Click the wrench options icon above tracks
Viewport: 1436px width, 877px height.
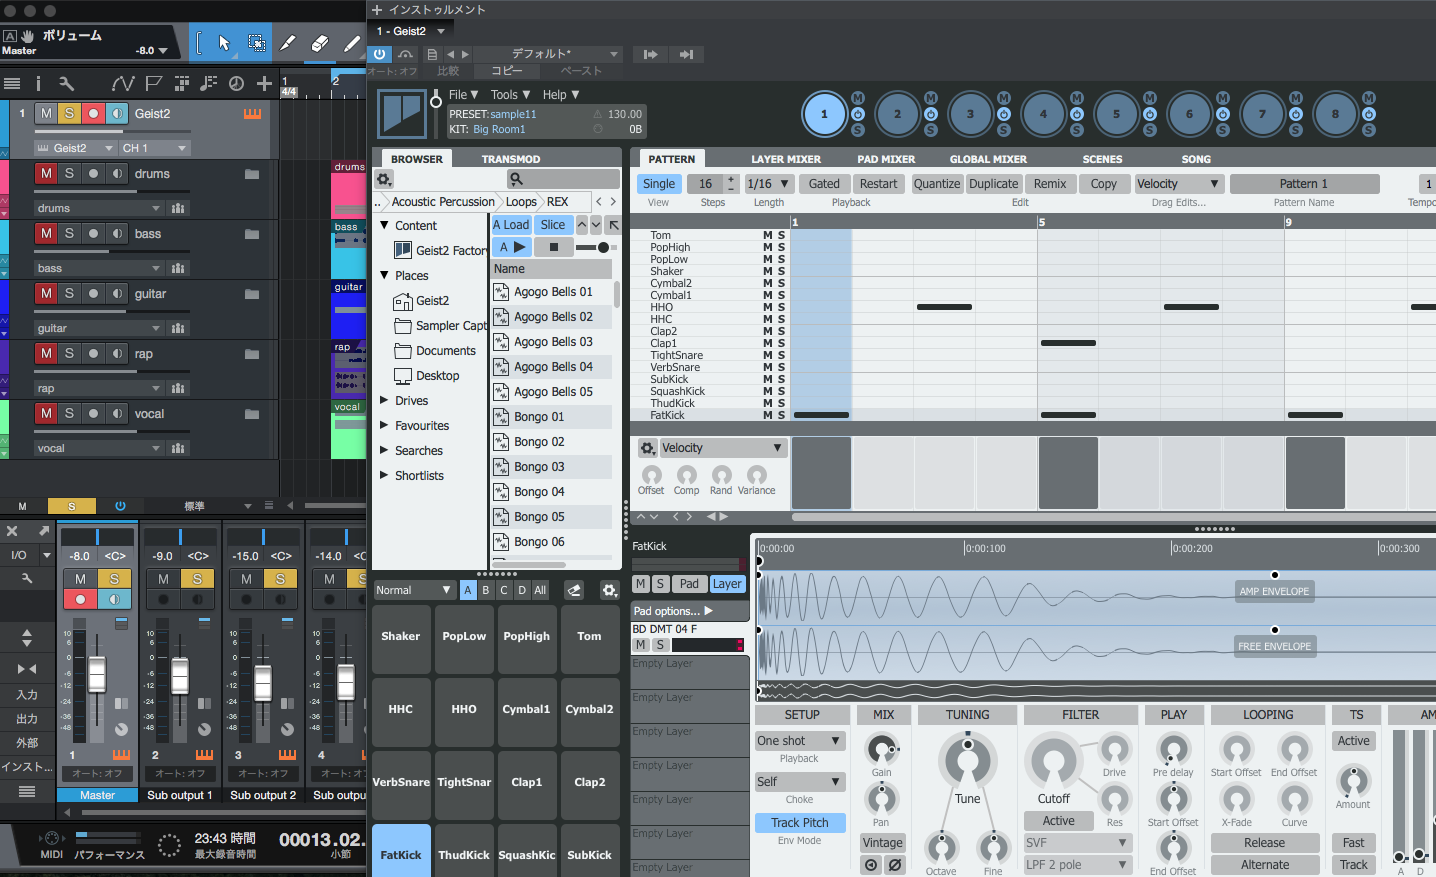coord(66,84)
